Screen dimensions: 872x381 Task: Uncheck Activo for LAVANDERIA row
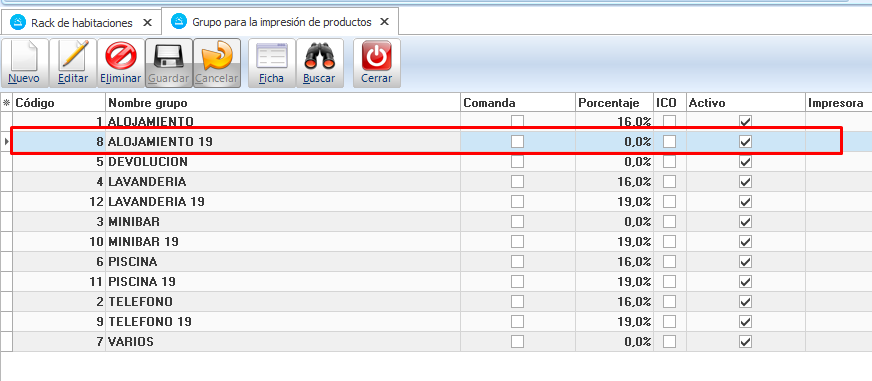click(x=745, y=182)
